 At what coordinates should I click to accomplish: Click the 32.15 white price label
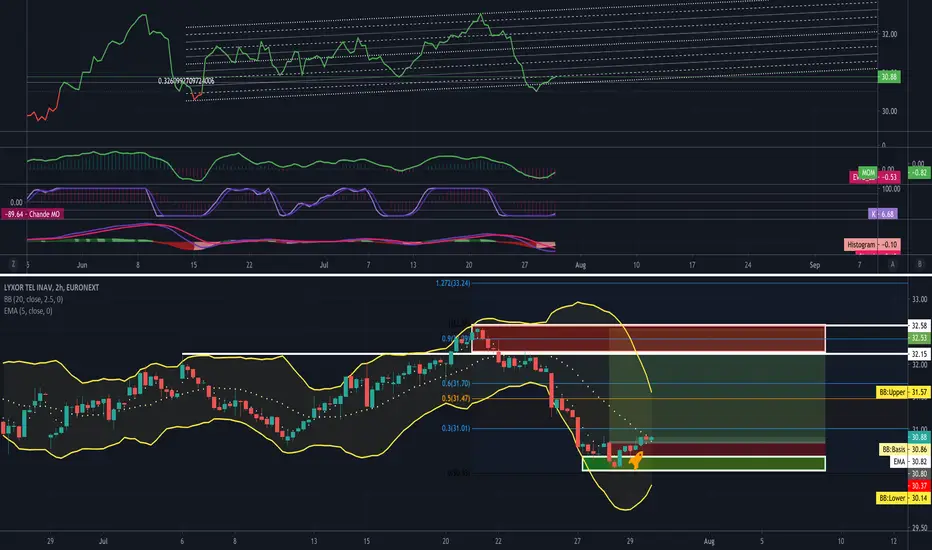coord(919,354)
